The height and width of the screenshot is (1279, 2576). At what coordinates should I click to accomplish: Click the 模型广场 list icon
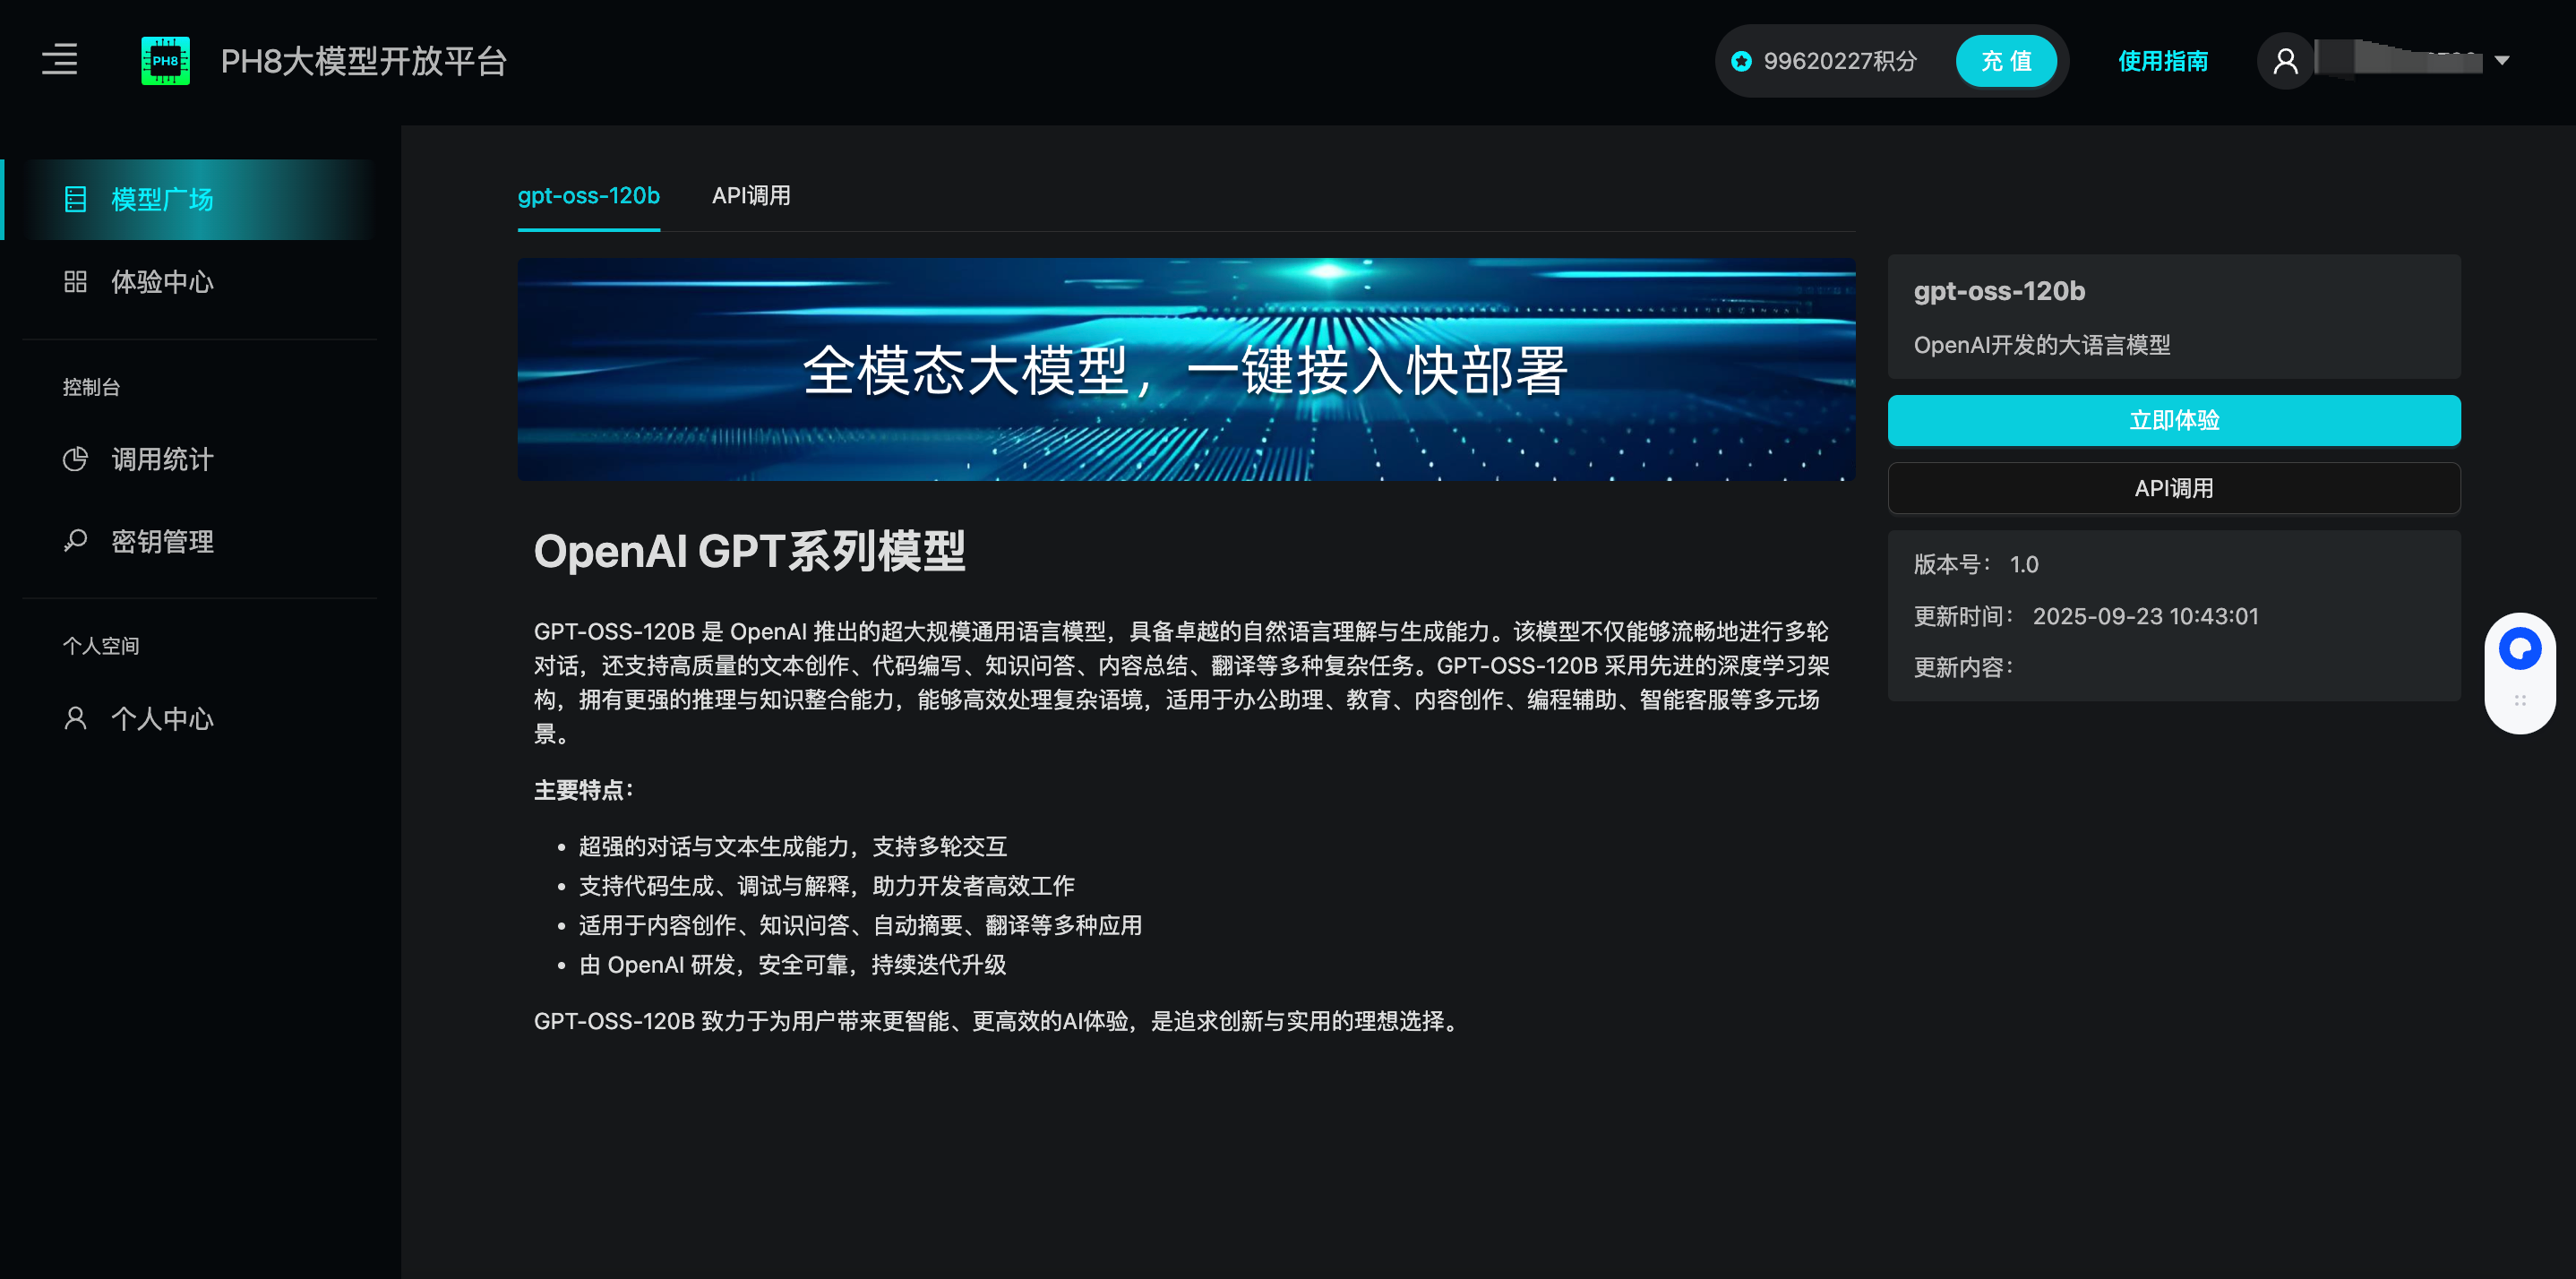pos(75,199)
